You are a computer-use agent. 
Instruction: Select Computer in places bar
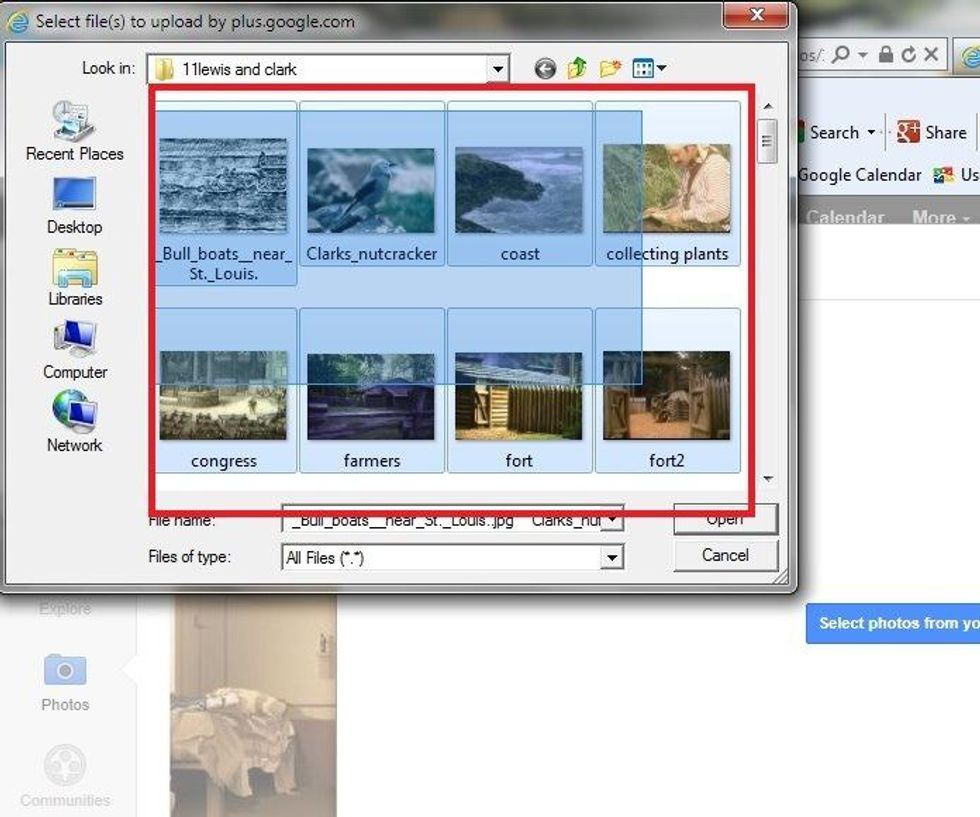(74, 350)
